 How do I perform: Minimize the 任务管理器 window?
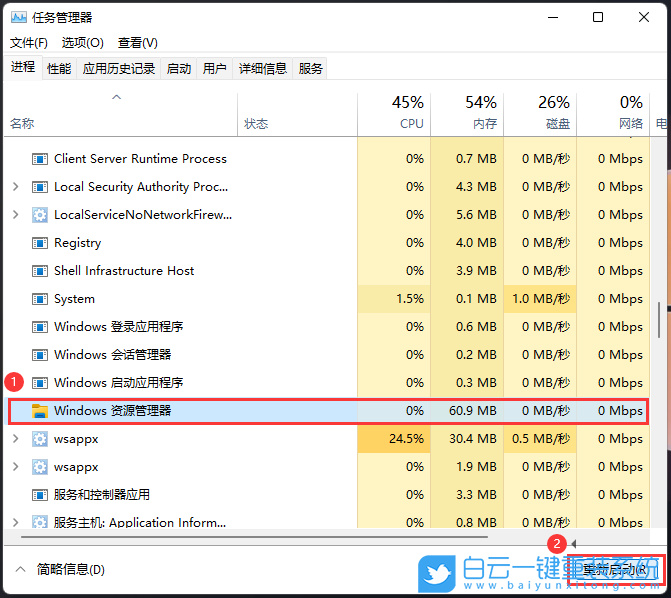coord(553,17)
